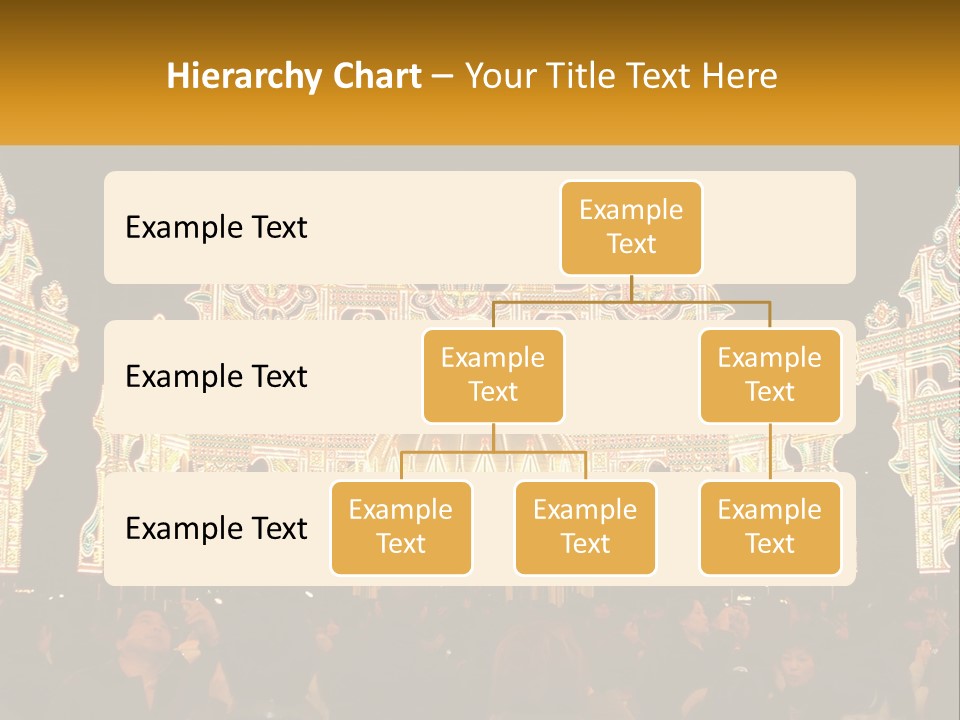Select the third-level middle hierarchy box
The height and width of the screenshot is (720, 960).
coord(585,527)
